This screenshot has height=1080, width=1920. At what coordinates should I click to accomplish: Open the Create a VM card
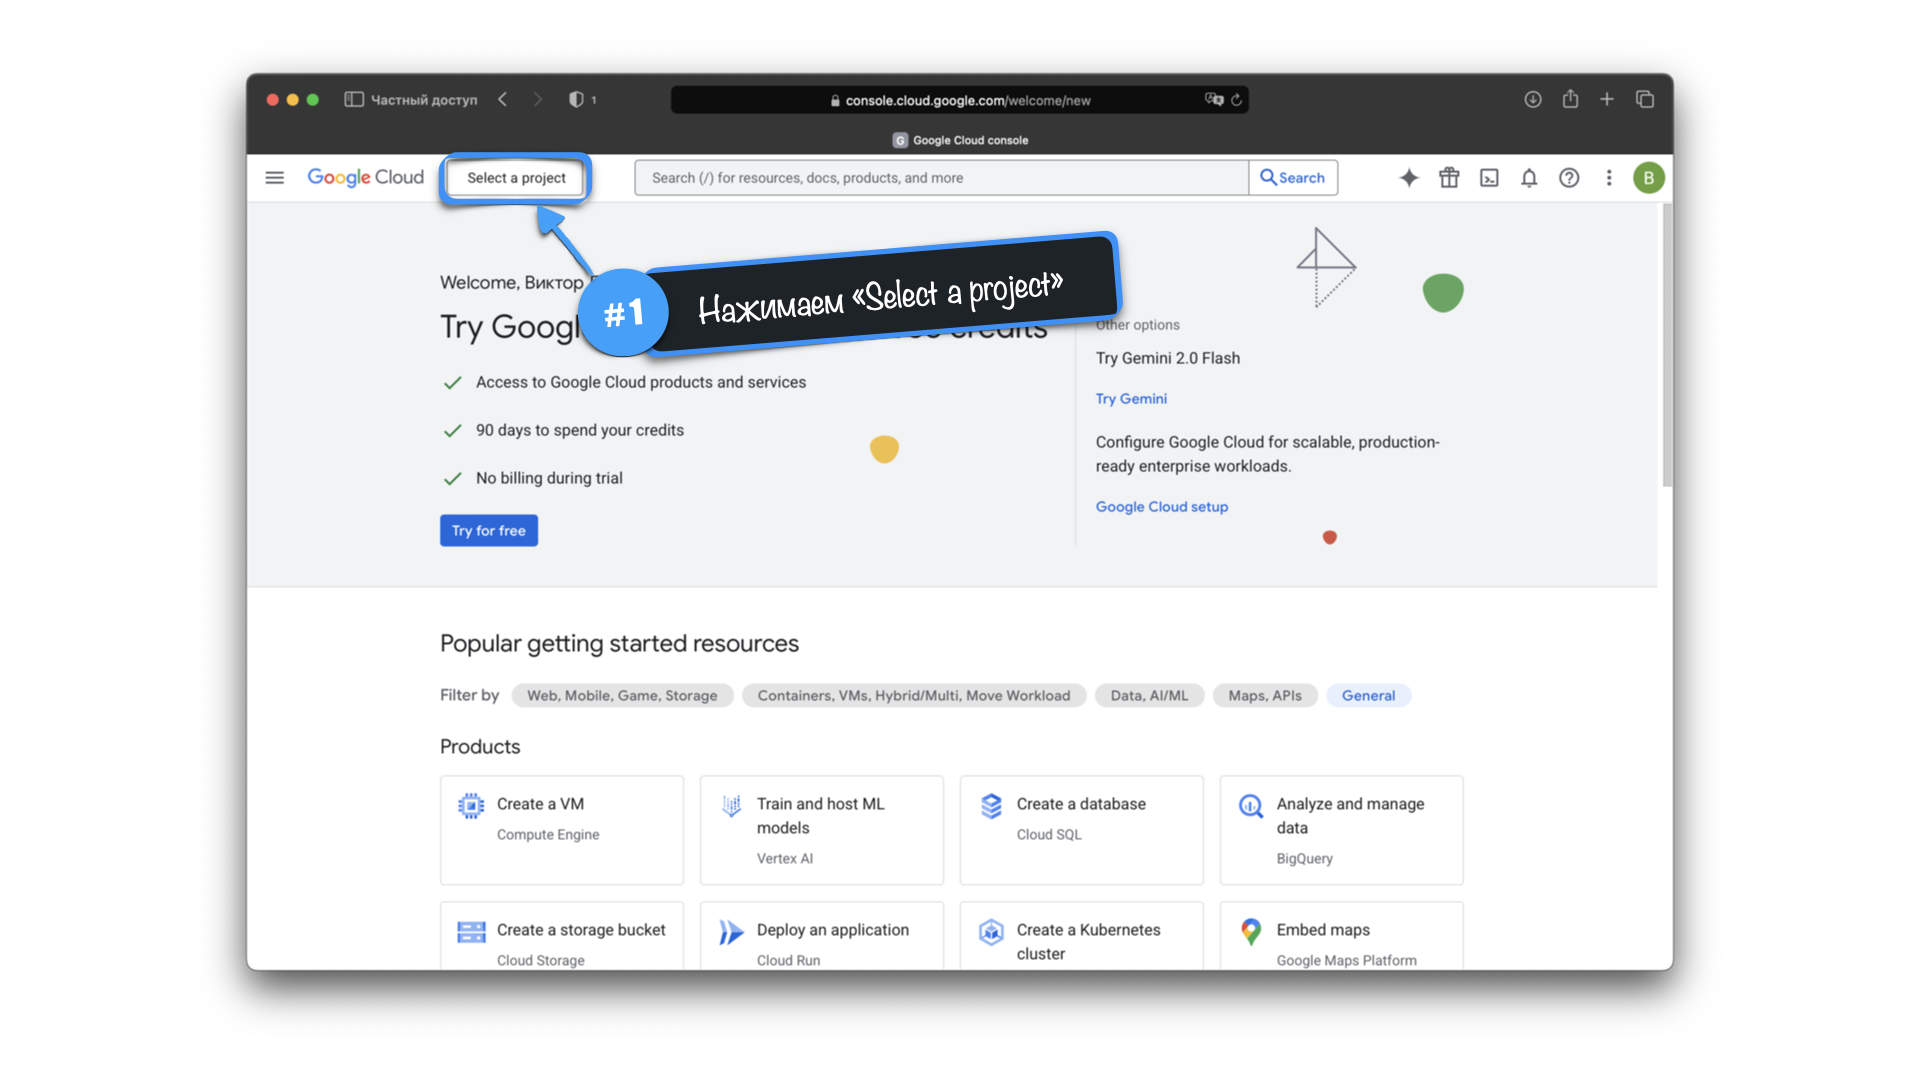(561, 829)
